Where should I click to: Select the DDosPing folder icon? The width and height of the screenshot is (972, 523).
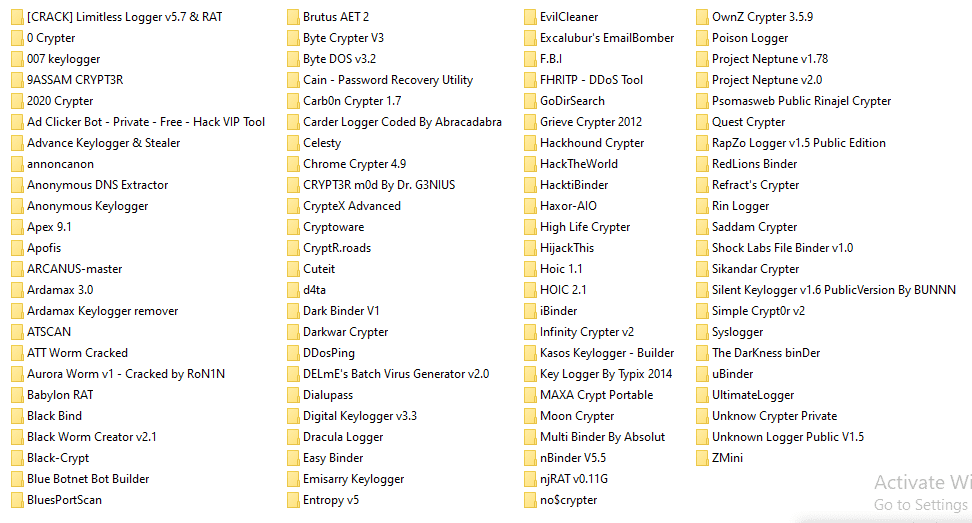tap(293, 353)
